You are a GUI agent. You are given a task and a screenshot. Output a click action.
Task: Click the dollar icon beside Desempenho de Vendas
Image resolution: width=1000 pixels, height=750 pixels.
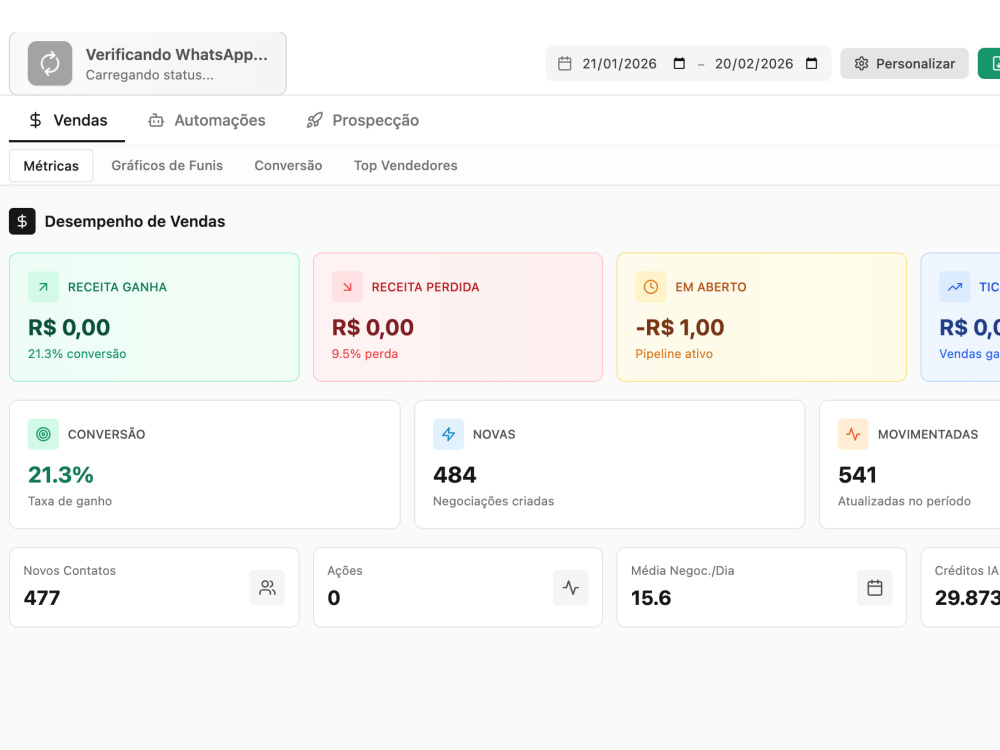tap(22, 221)
